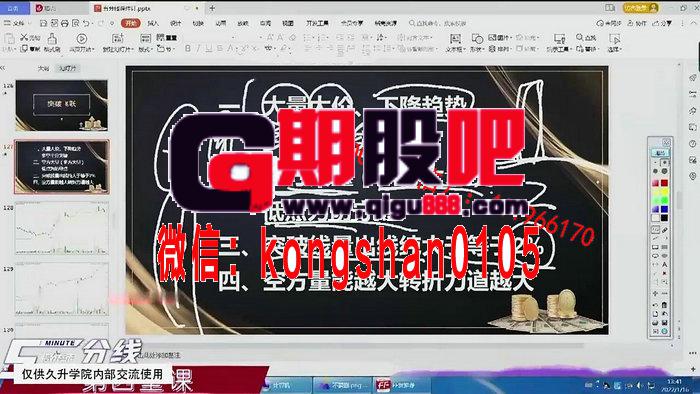The width and height of the screenshot is (700, 394).
Task: Select the Text tool 'A' in drawing palette
Action: point(664,265)
